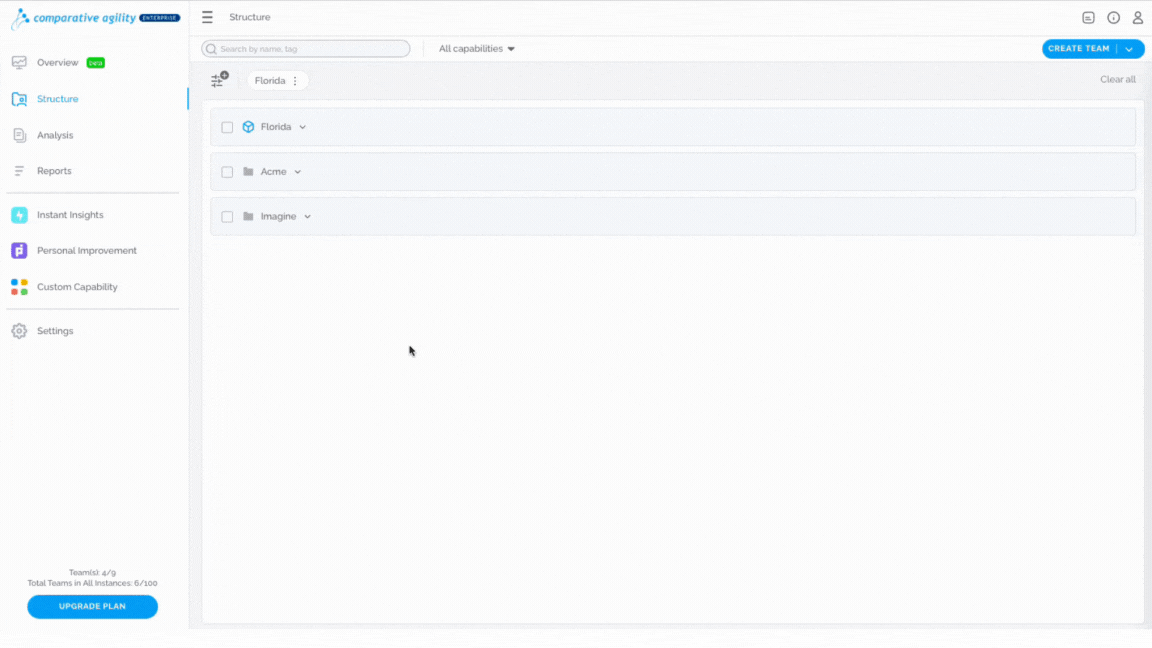1152x648 pixels.
Task: Select the Acme row checkbox
Action: pos(227,172)
